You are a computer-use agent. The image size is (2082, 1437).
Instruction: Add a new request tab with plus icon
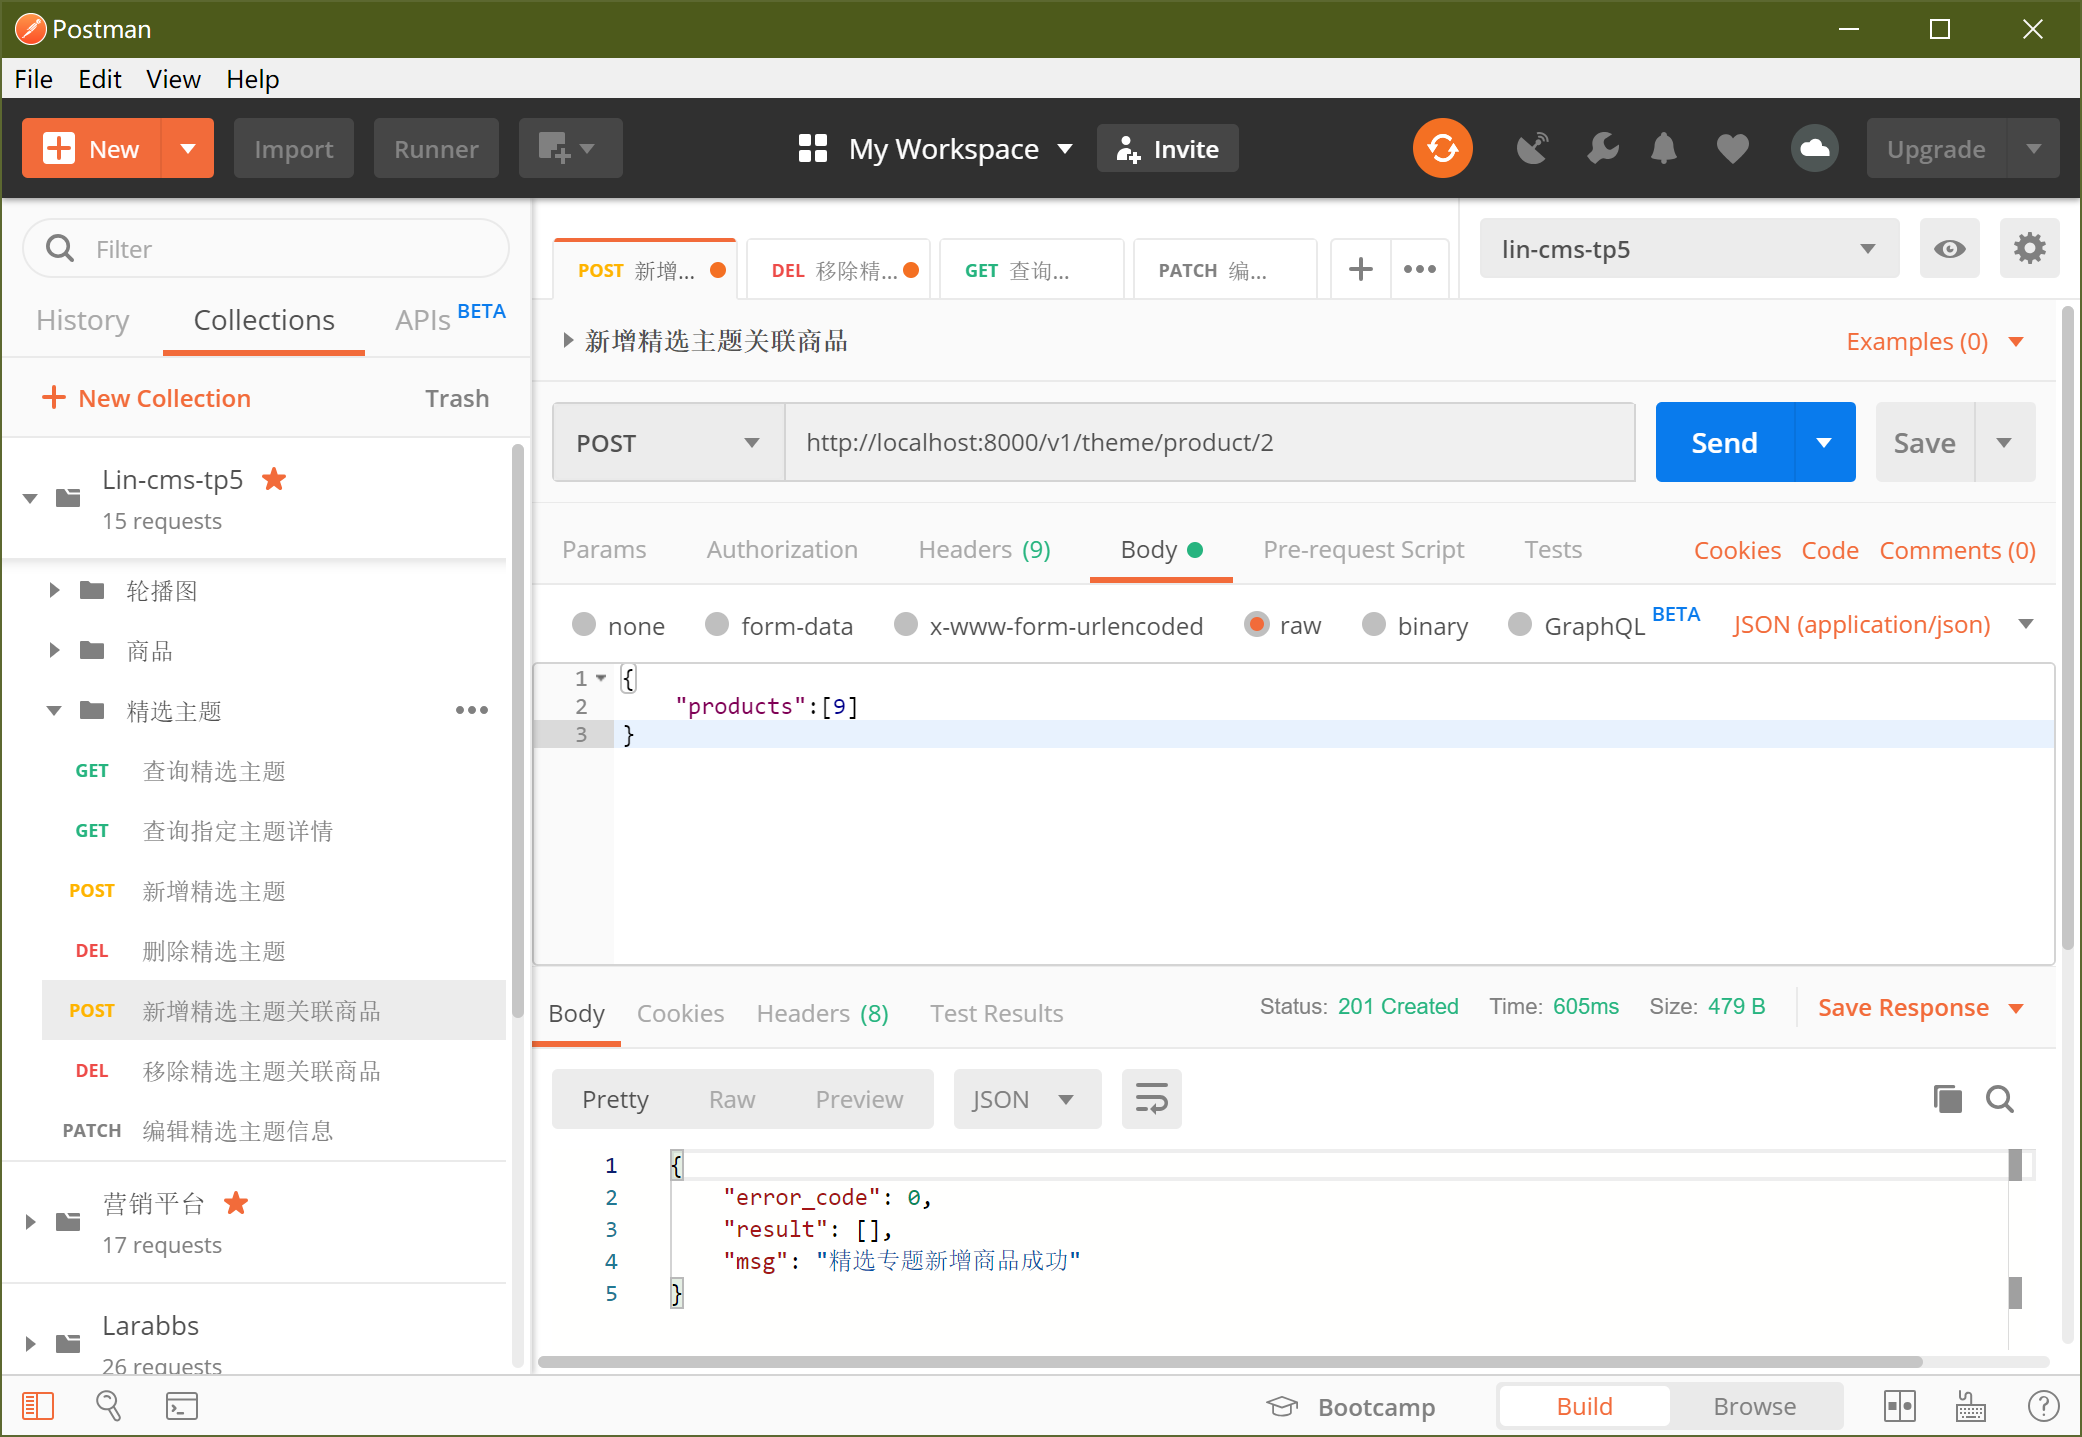point(1360,269)
